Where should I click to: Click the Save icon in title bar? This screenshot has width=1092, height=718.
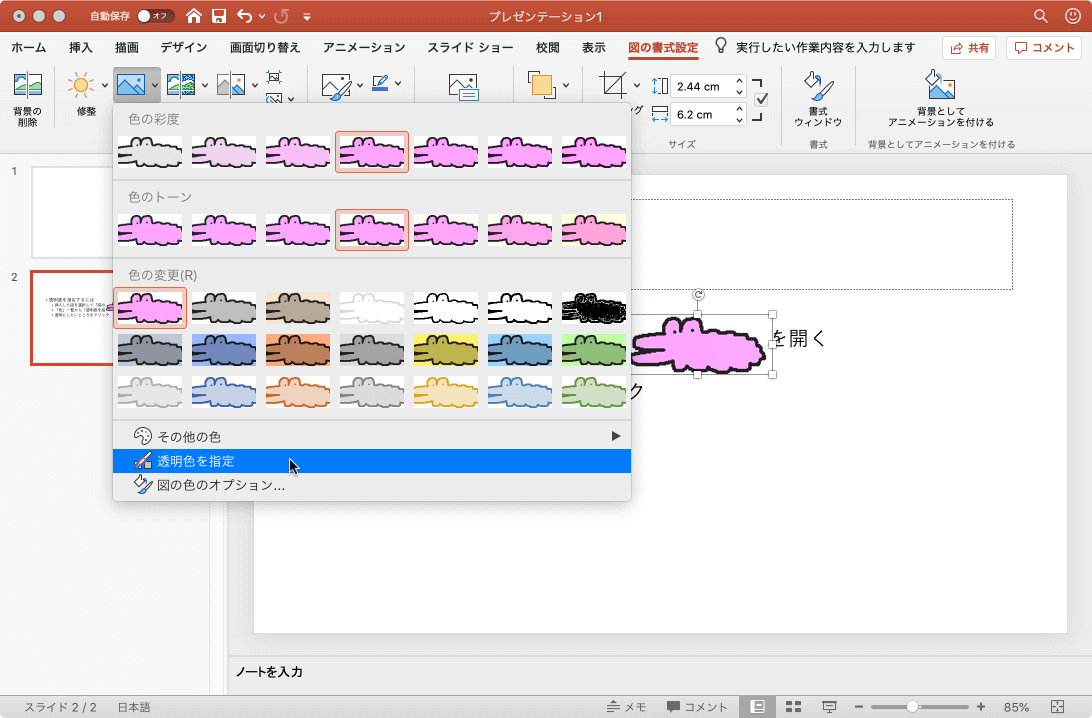tap(218, 16)
